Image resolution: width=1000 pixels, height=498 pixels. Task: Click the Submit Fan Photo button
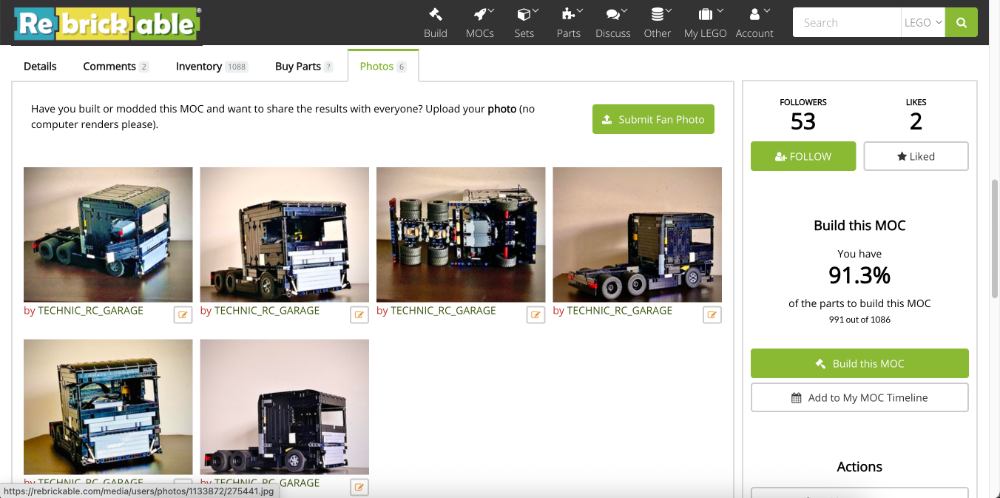[x=653, y=119]
